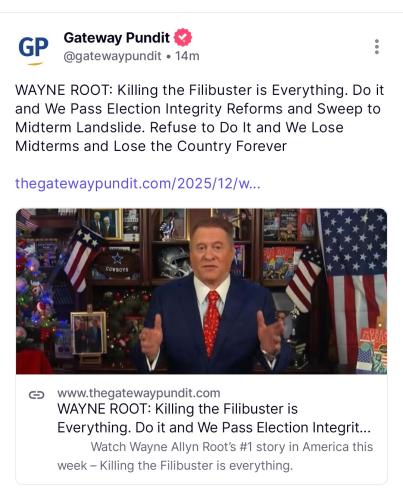The height and width of the screenshot is (500, 403).
Task: Open the preview card headline about Filibuster
Action: click(214, 418)
